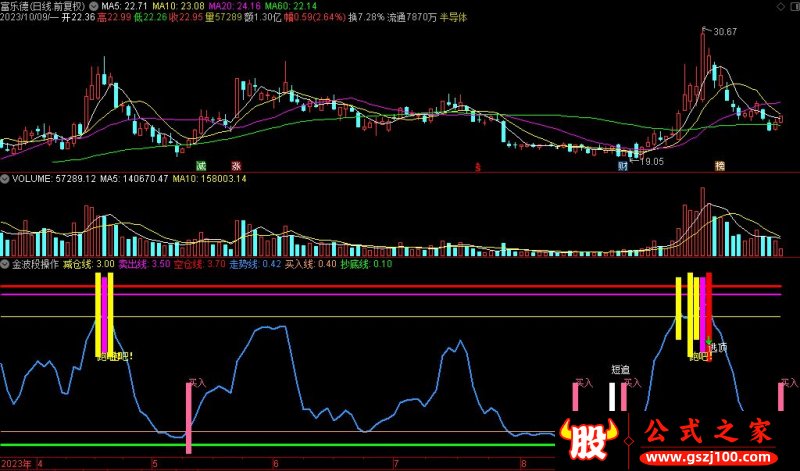This screenshot has height=471, width=800.
Task: Click the float shares 流通7870万
Action: (412, 18)
